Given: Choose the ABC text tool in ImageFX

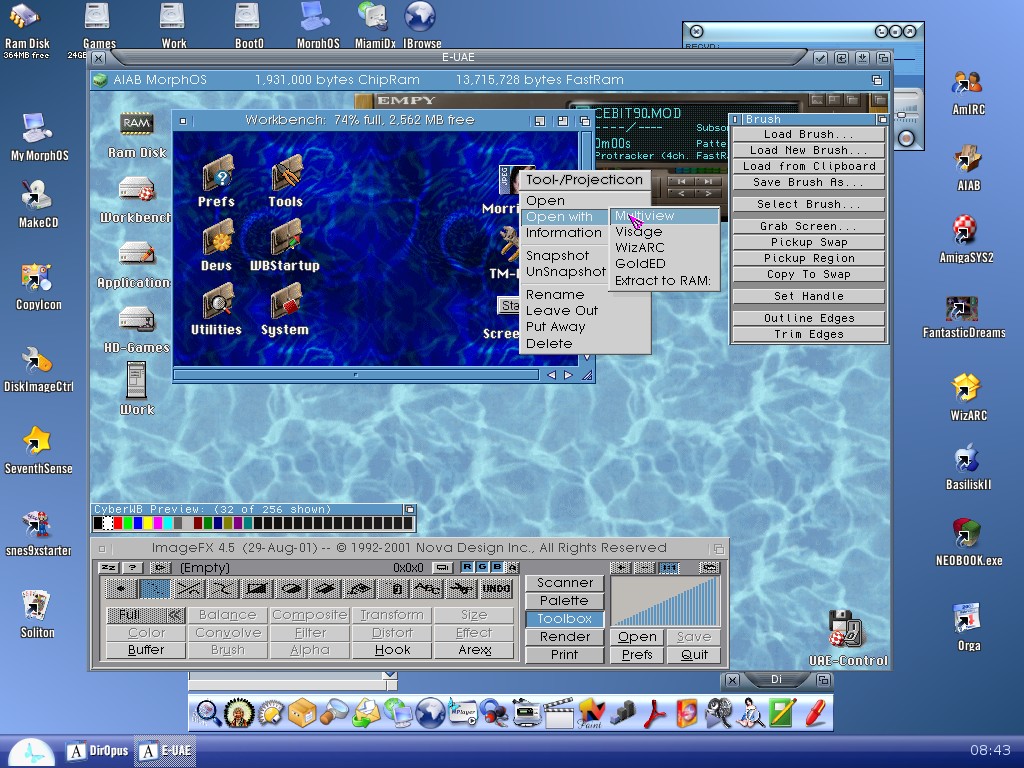Looking at the screenshot, I should click(x=428, y=589).
